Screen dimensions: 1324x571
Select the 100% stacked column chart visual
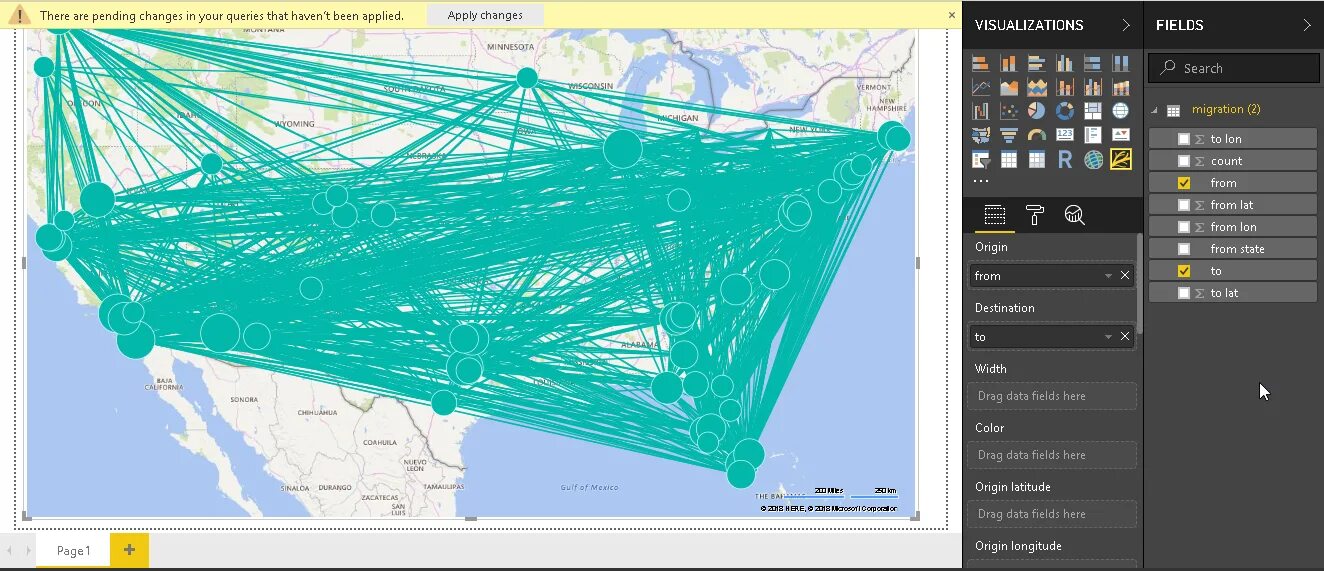(1120, 63)
